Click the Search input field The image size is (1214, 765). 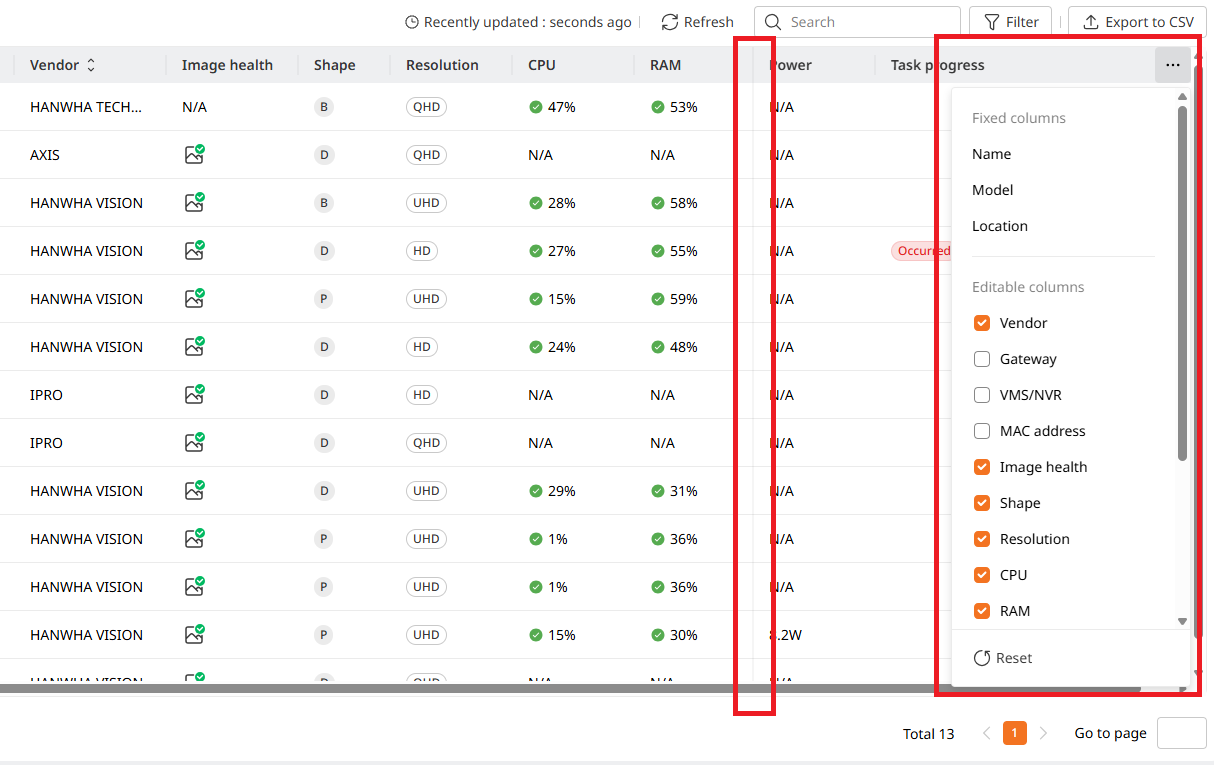pyautogui.click(x=857, y=22)
